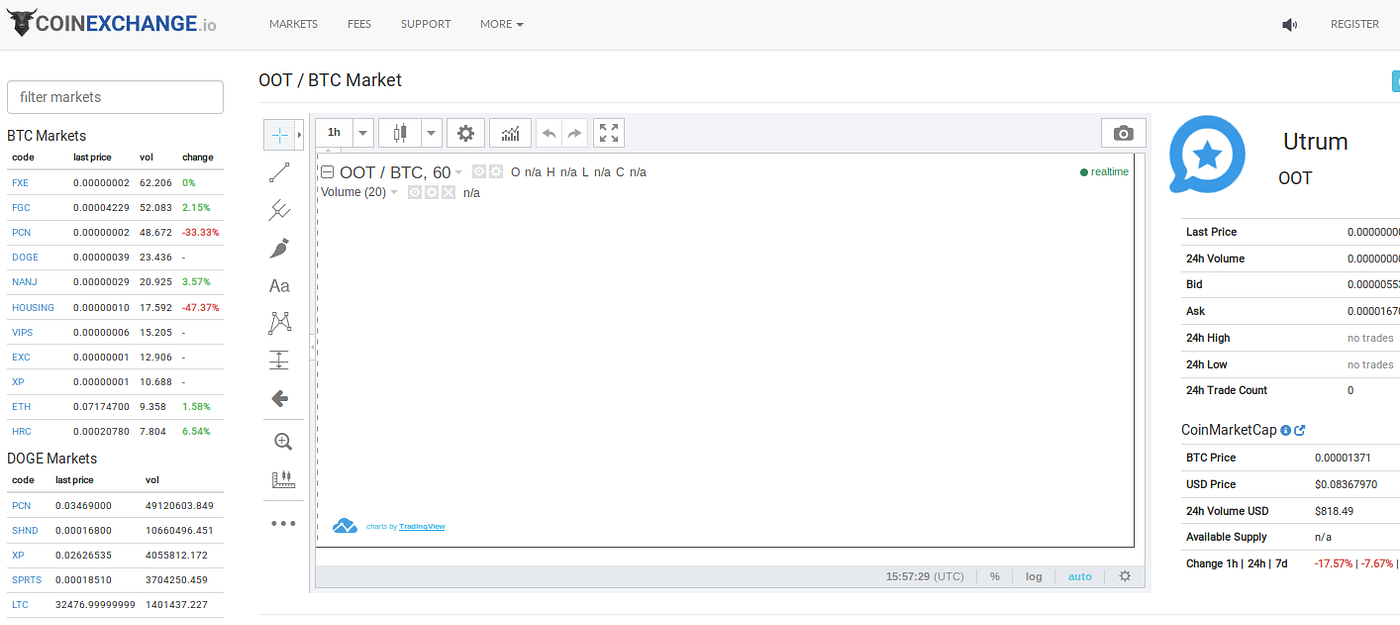Collapse the drawing toolbar side handle
Image resolution: width=1400 pixels, height=625 pixels.
coord(312,347)
